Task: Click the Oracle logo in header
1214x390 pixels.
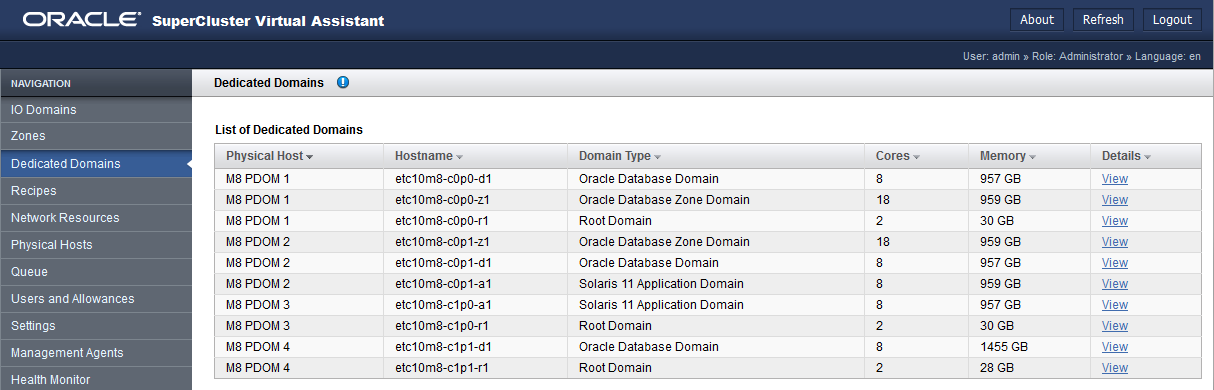Action: click(x=81, y=20)
